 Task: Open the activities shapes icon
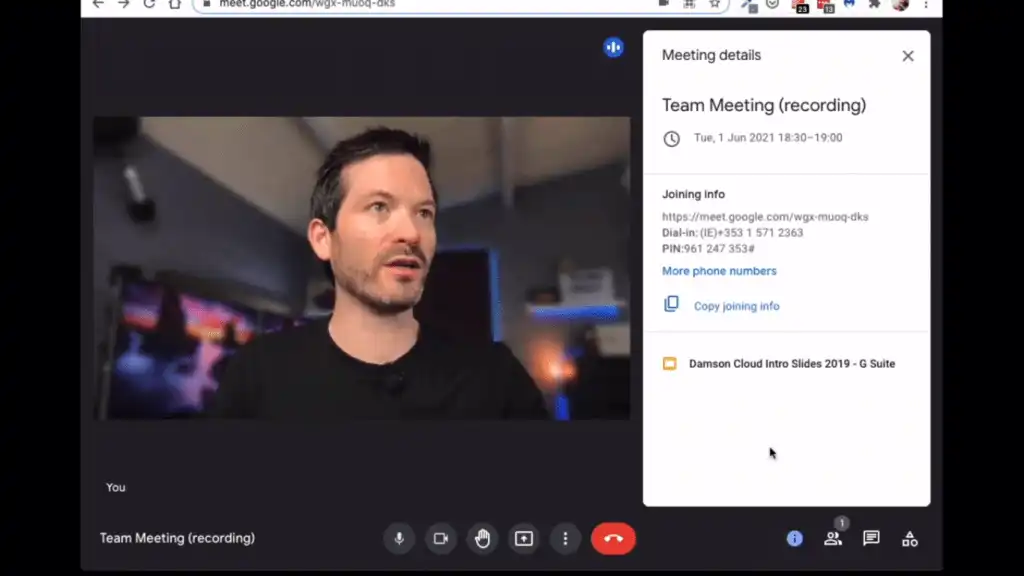910,539
